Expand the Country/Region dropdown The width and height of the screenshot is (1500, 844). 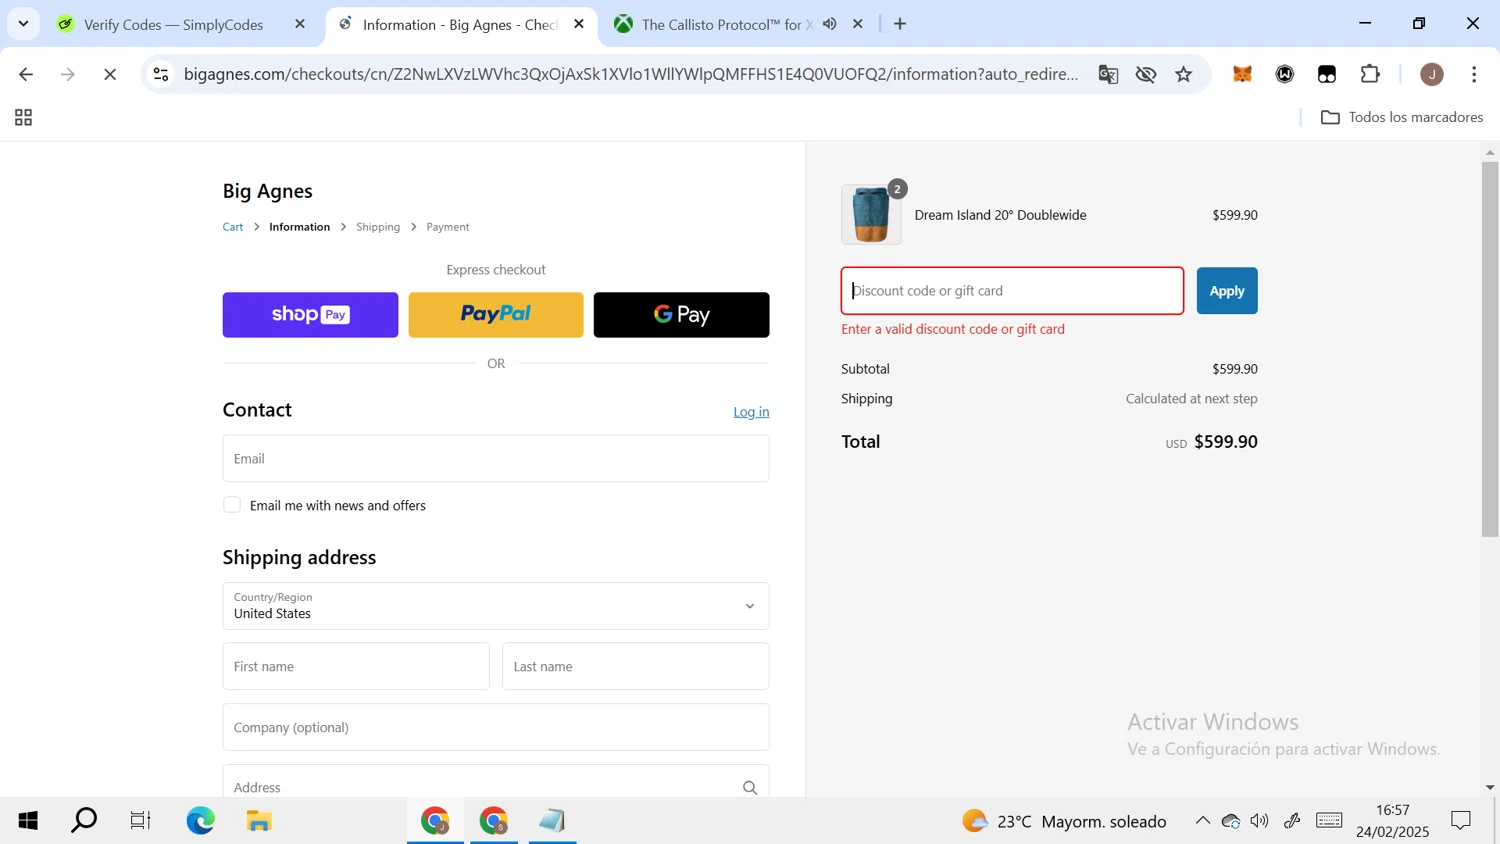point(496,606)
